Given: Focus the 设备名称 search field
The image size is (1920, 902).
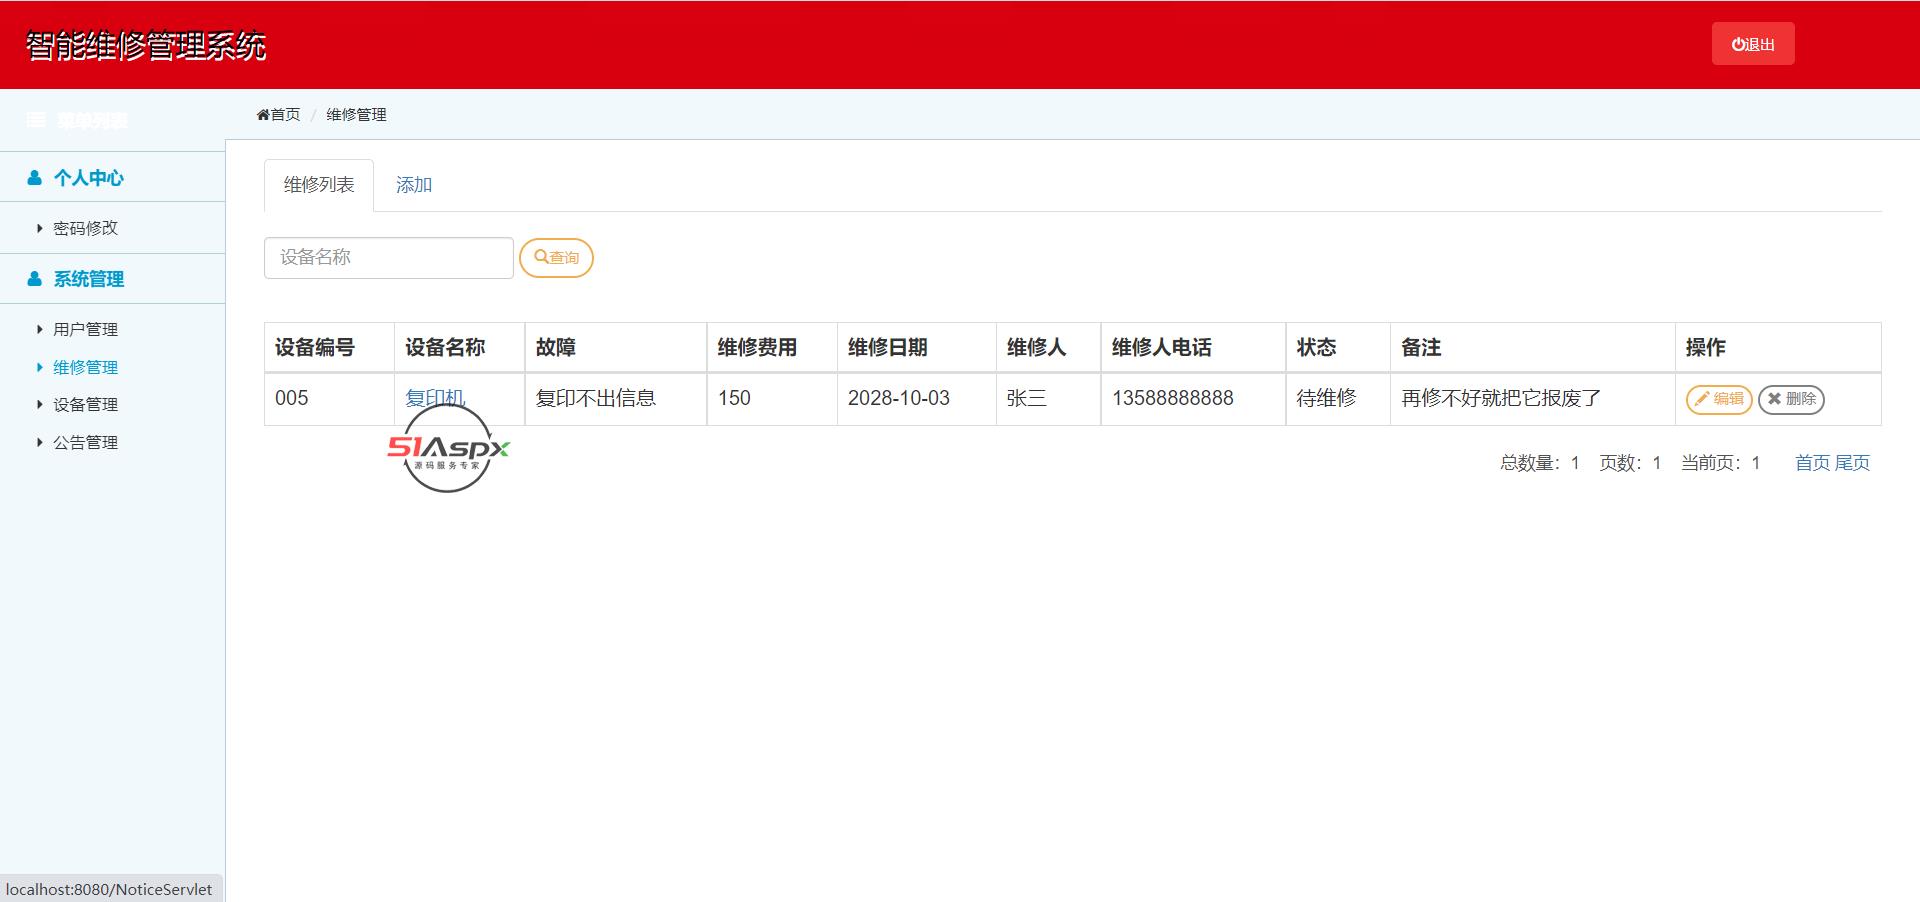Looking at the screenshot, I should click(388, 258).
